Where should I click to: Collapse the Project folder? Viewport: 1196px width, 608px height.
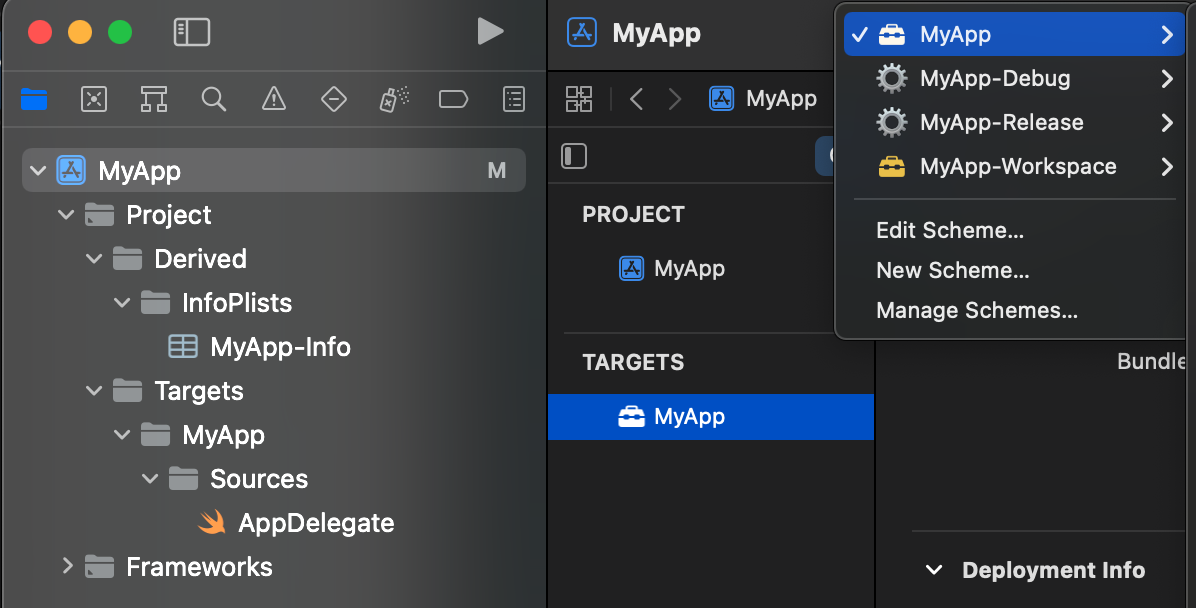[x=66, y=215]
